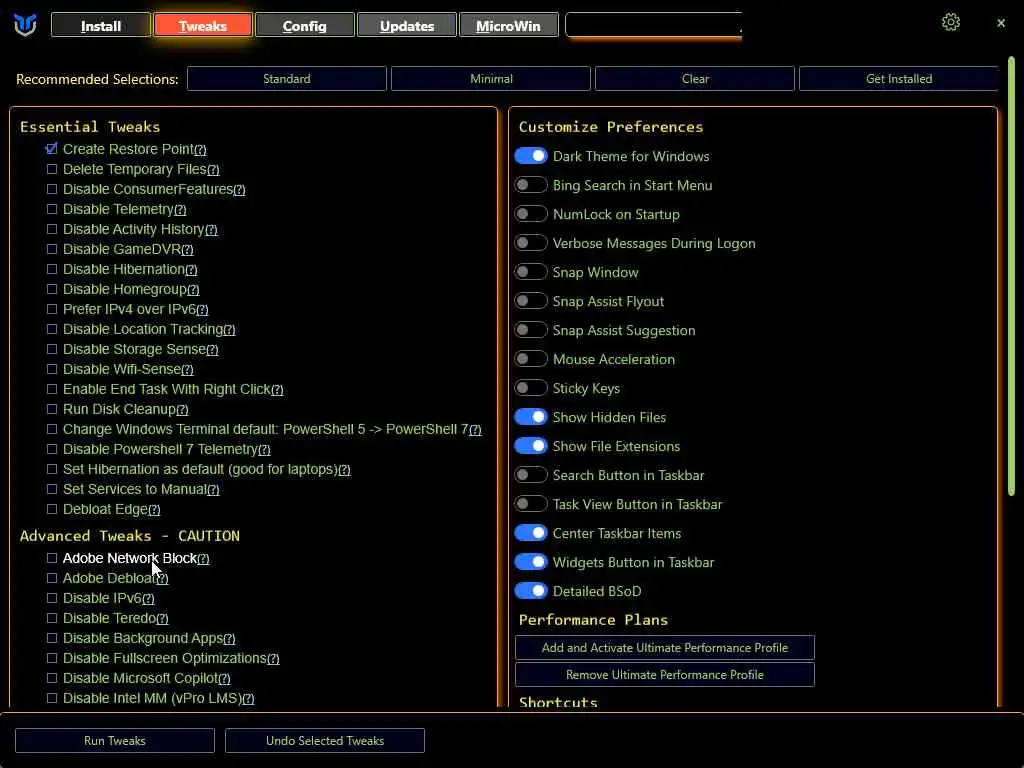Enable NumLock on Startup toggle

[x=530, y=214]
